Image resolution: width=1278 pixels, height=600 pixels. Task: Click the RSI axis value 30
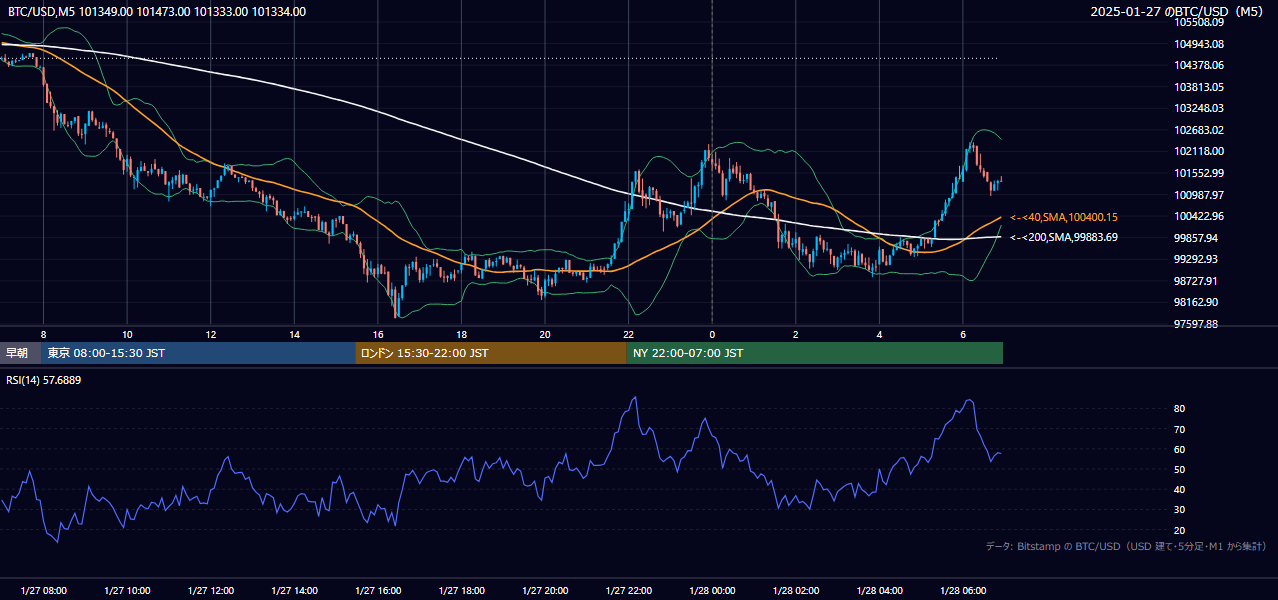[1179, 509]
